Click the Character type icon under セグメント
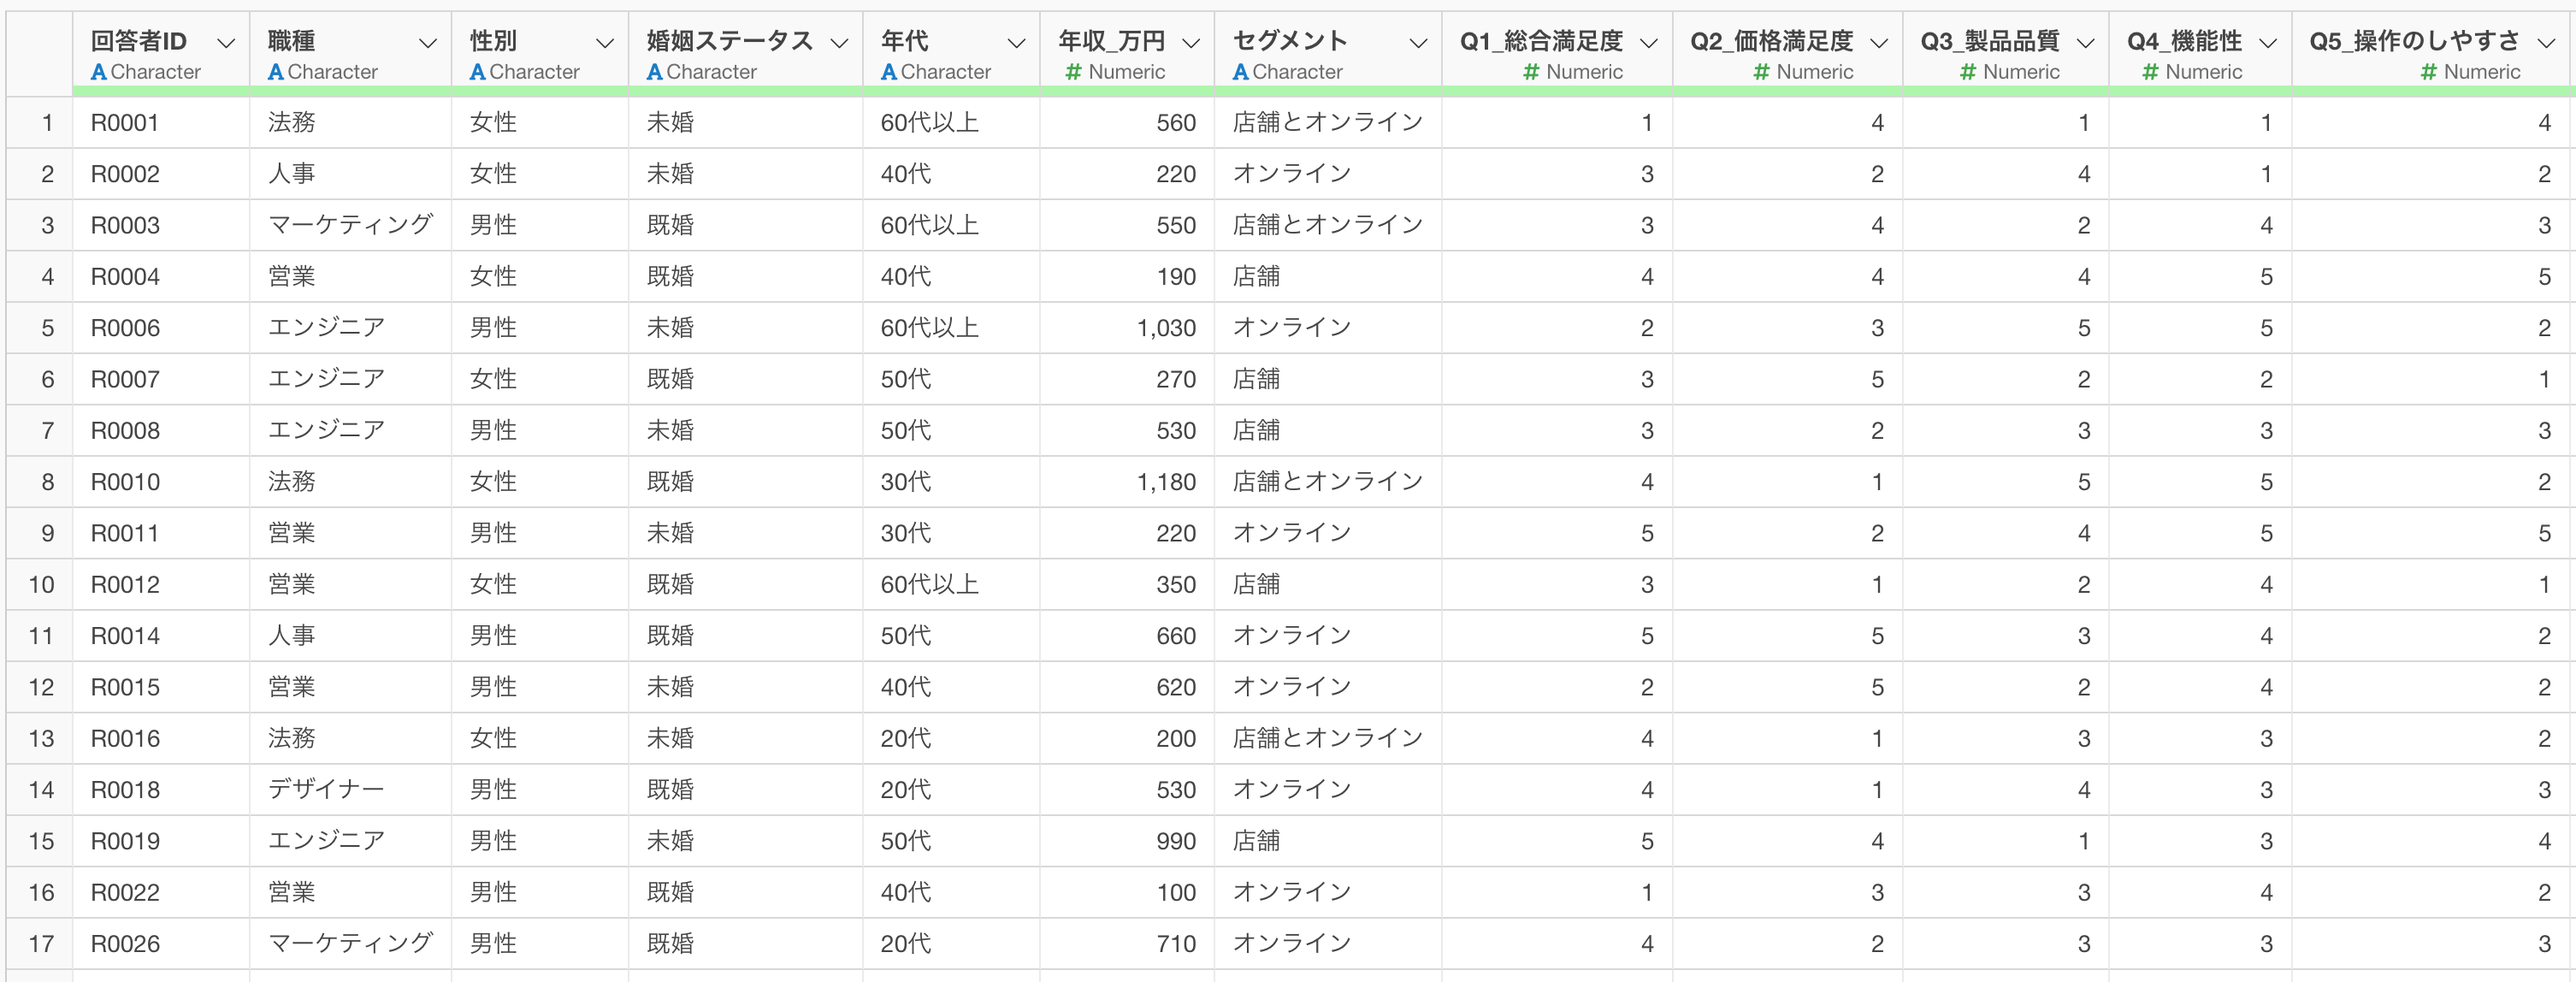2576x982 pixels. 1240,72
